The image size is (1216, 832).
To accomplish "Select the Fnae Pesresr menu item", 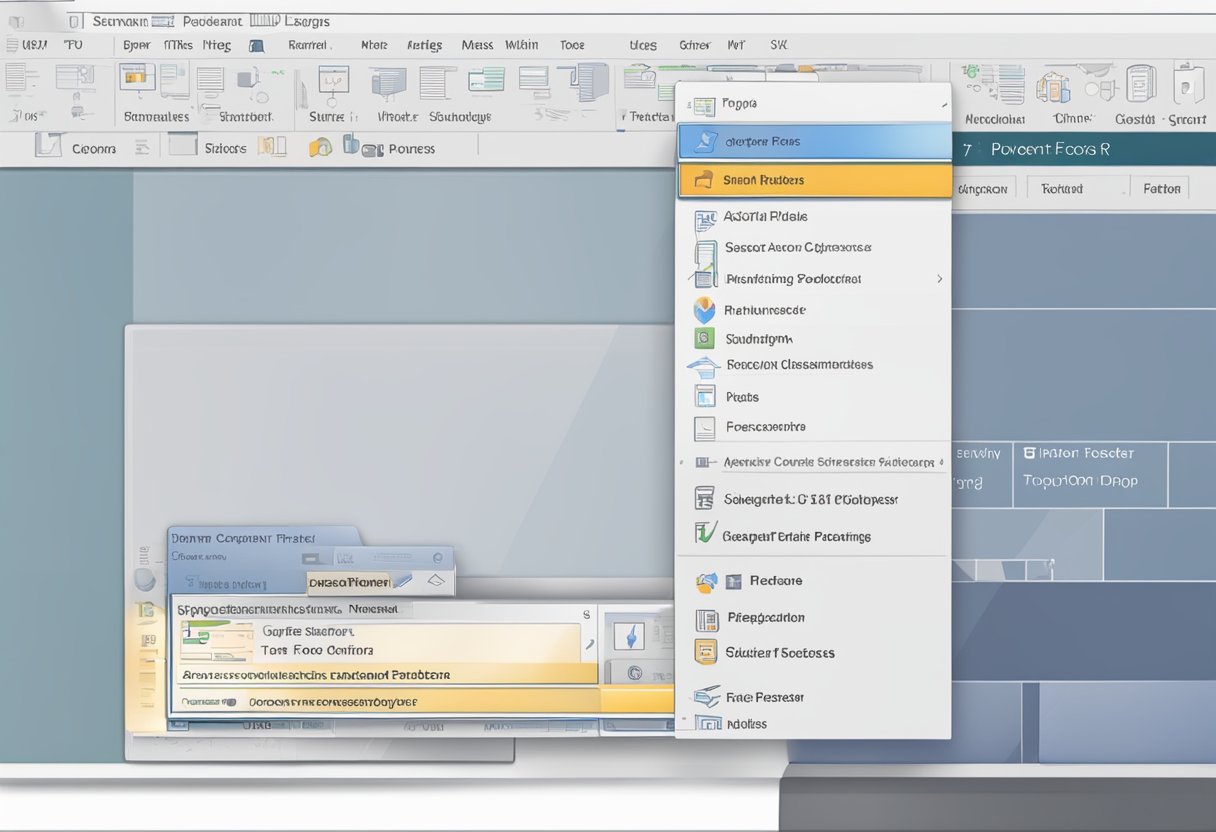I will [765, 697].
